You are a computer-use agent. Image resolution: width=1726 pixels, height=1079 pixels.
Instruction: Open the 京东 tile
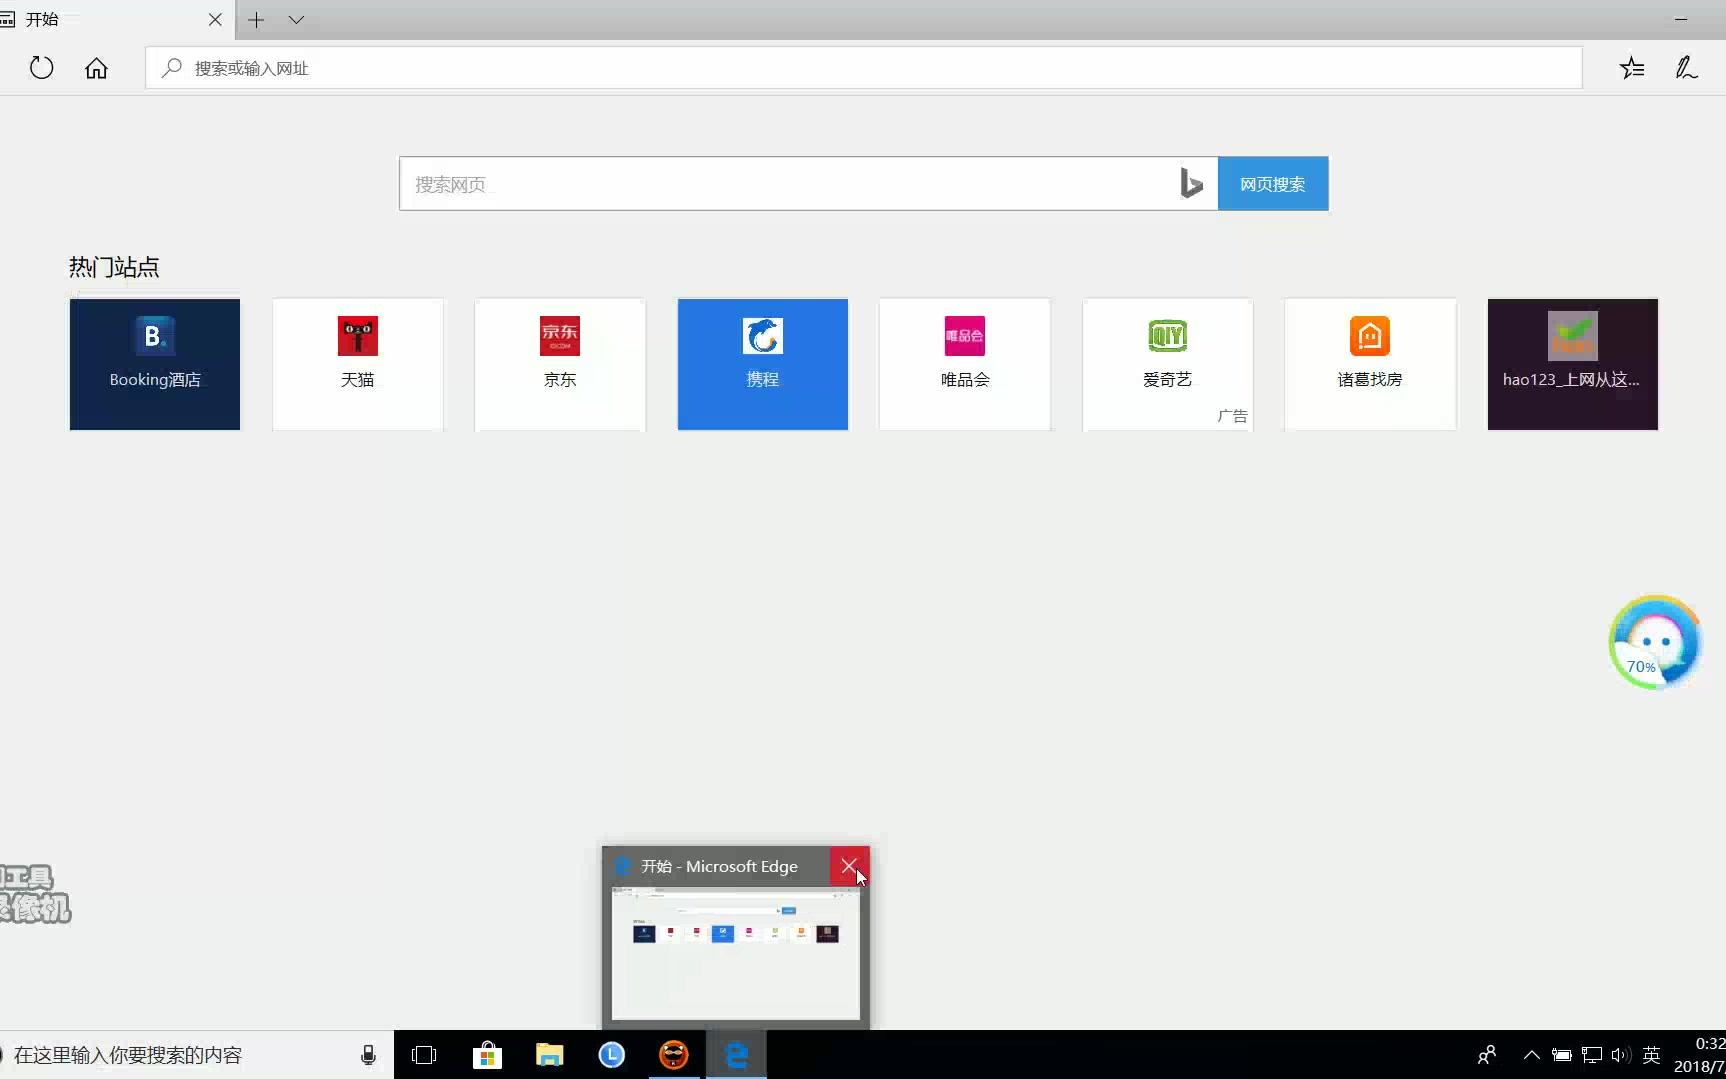[560, 364]
